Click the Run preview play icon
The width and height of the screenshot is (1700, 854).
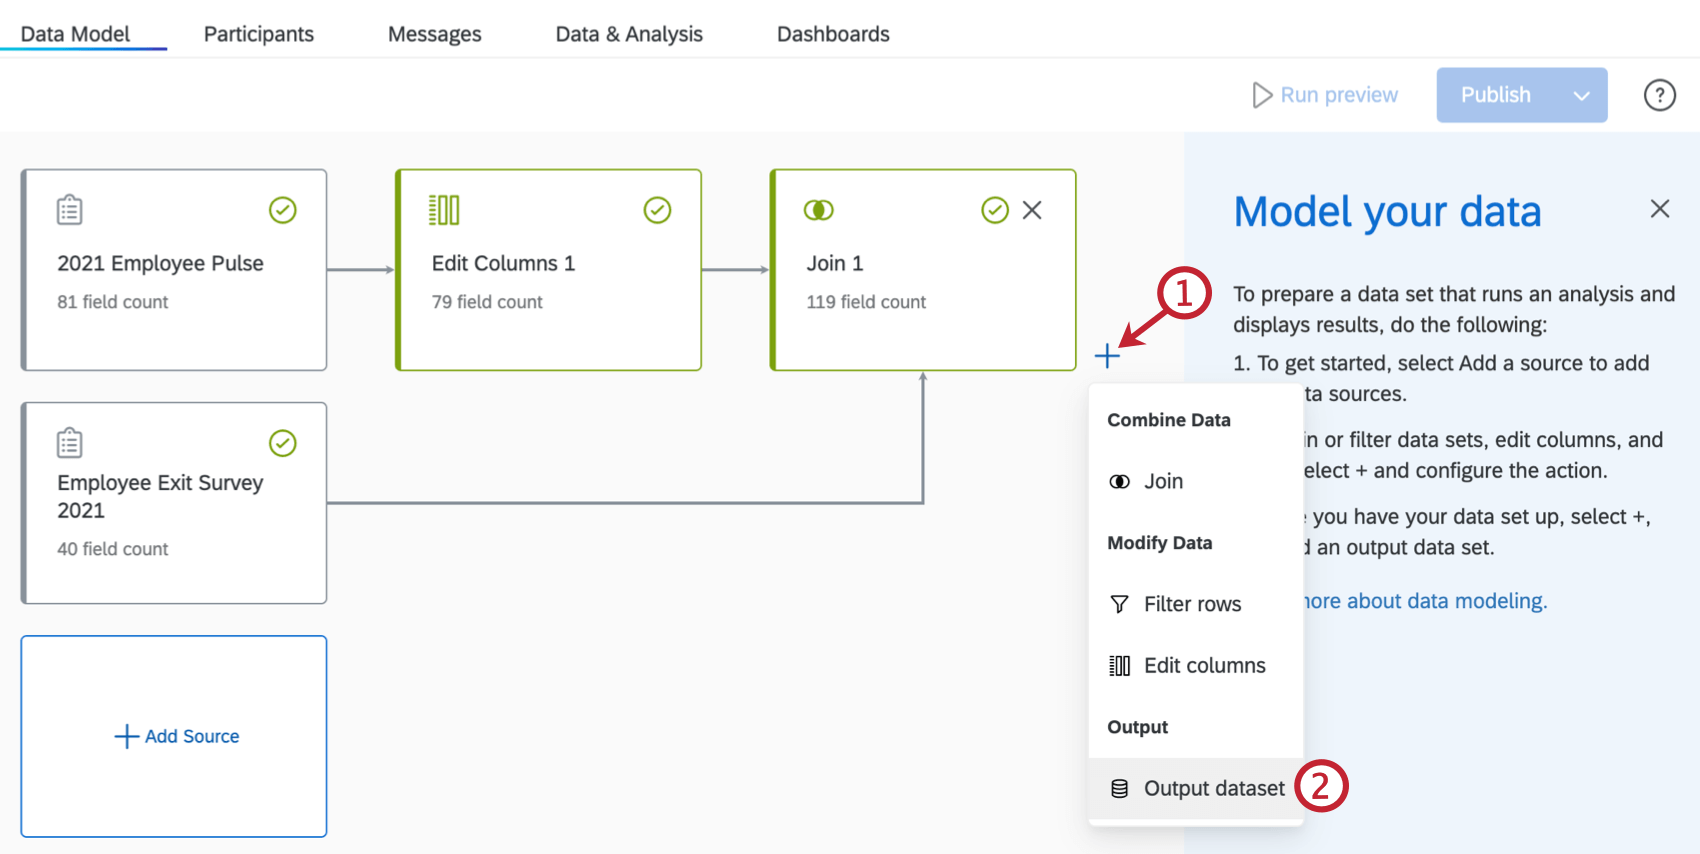pos(1262,95)
